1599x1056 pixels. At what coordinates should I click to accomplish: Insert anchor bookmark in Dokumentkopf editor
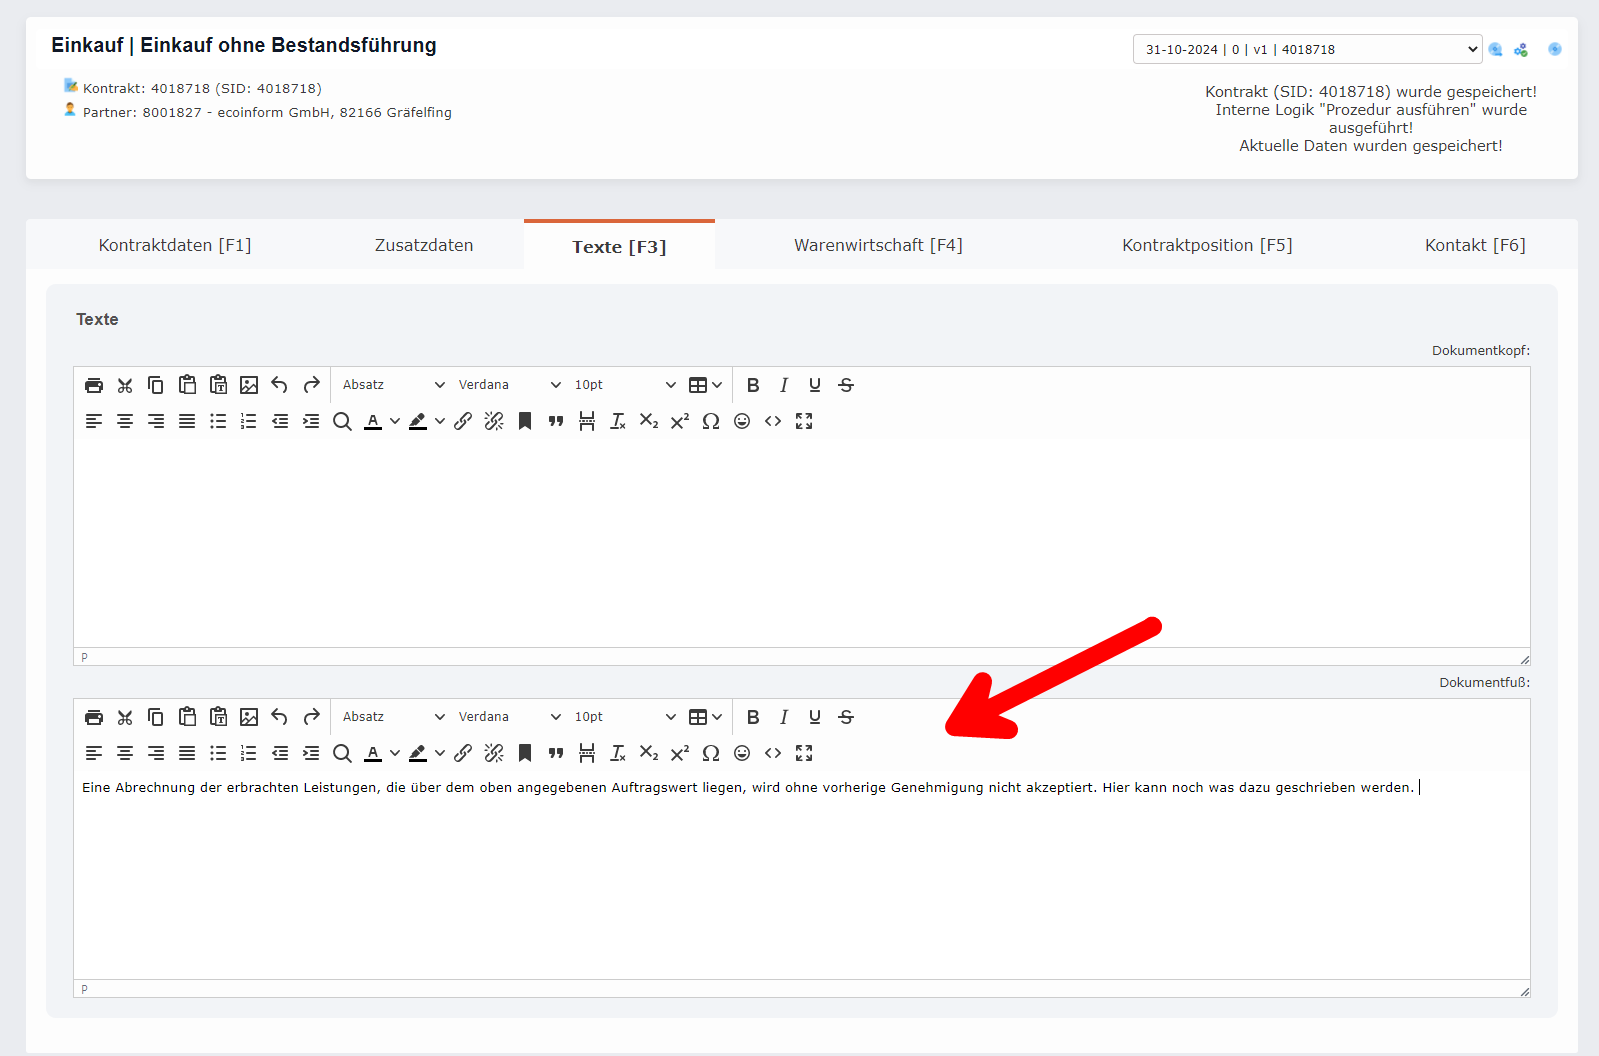525,421
